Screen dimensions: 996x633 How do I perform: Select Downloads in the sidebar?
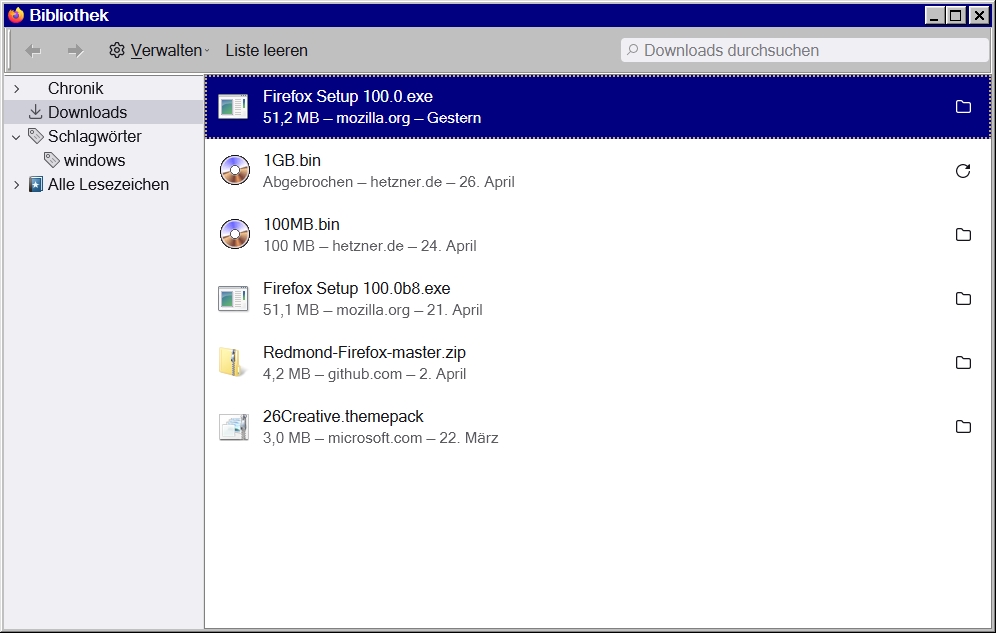[x=88, y=112]
